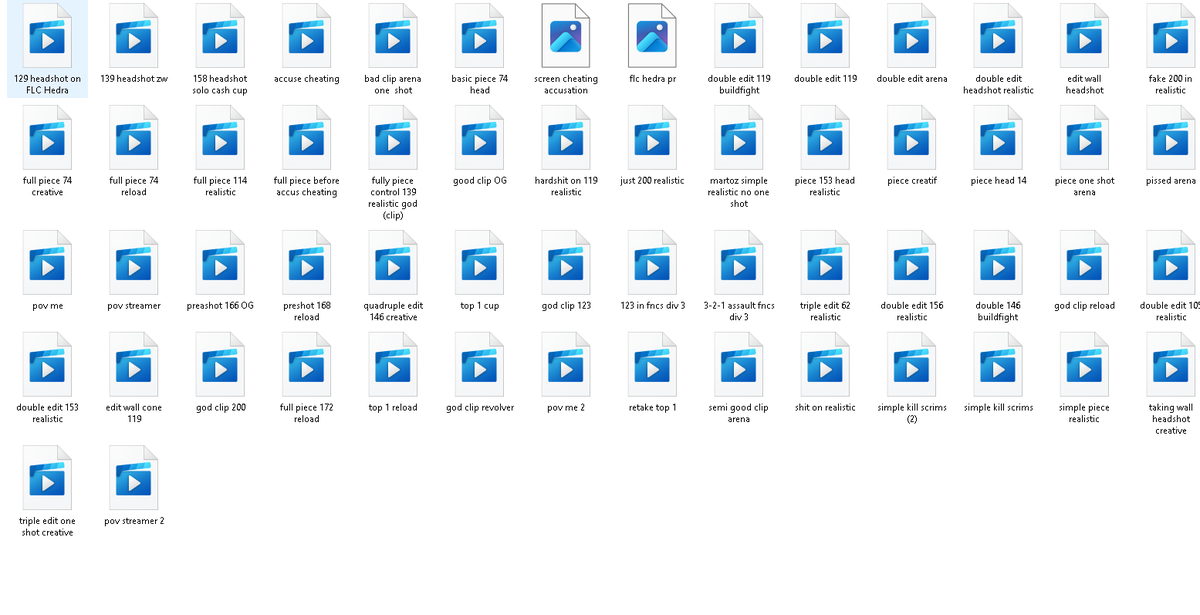Select the 'pov me' video file icon

point(47,263)
